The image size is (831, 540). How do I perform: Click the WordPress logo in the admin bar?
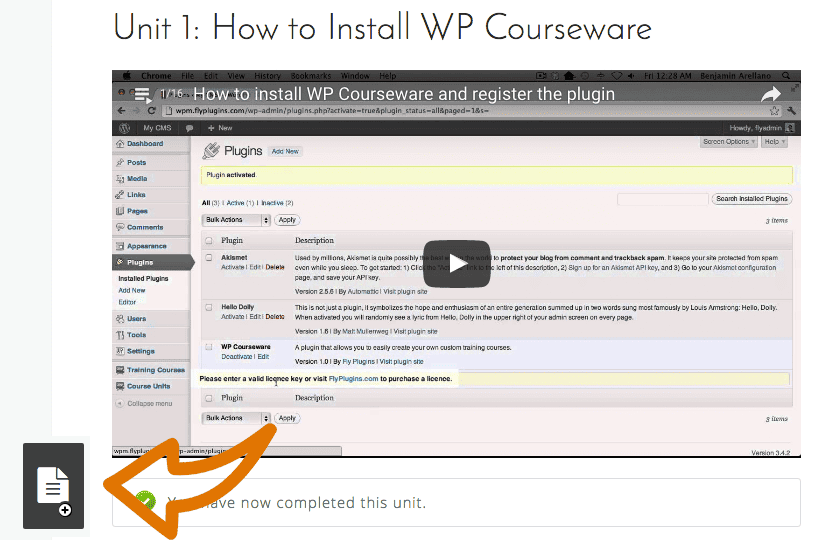125,128
